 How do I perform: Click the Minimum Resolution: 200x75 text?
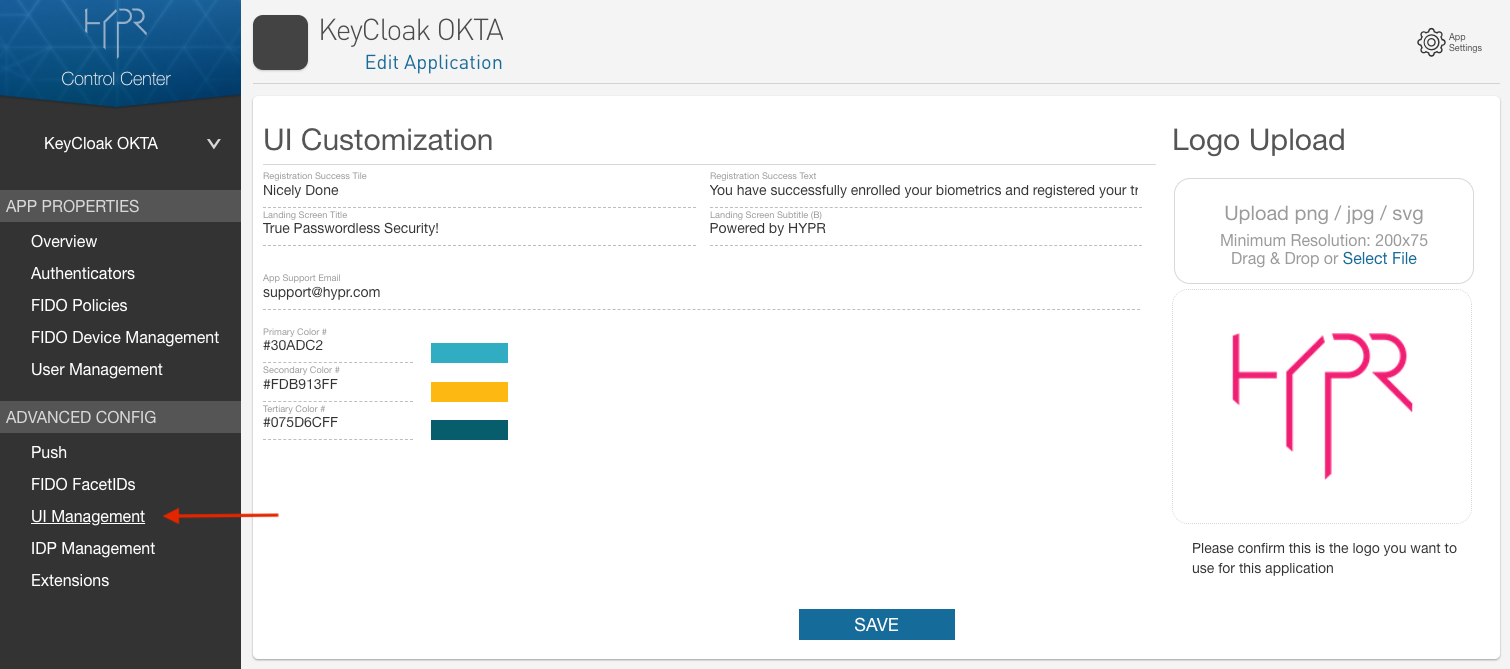pyautogui.click(x=1324, y=240)
